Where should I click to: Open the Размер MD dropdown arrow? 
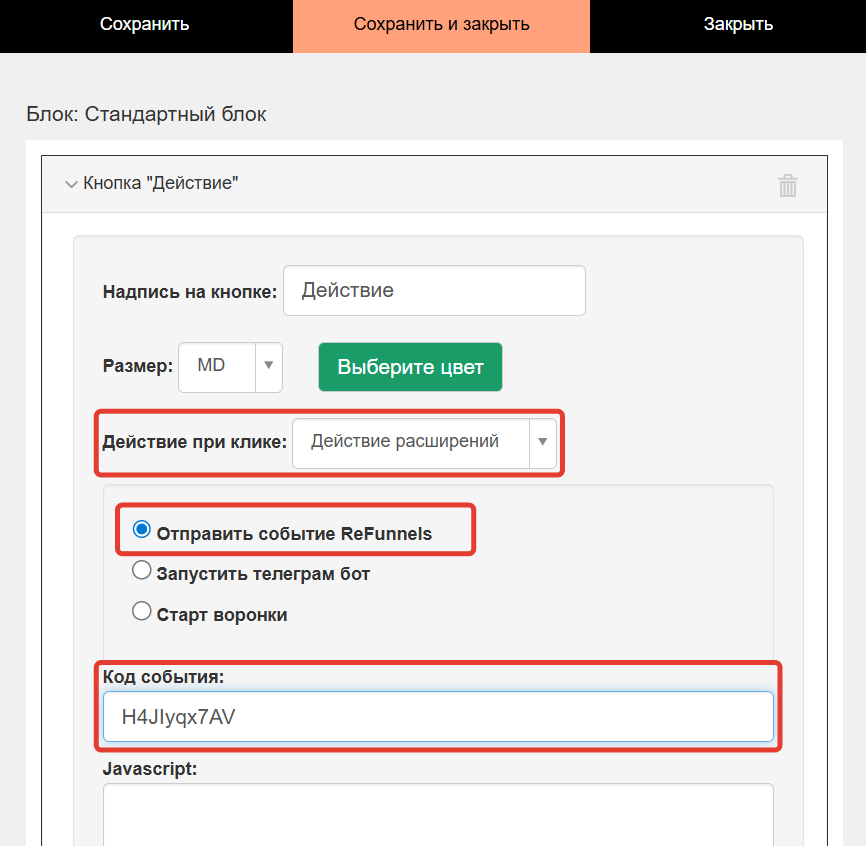tap(268, 366)
